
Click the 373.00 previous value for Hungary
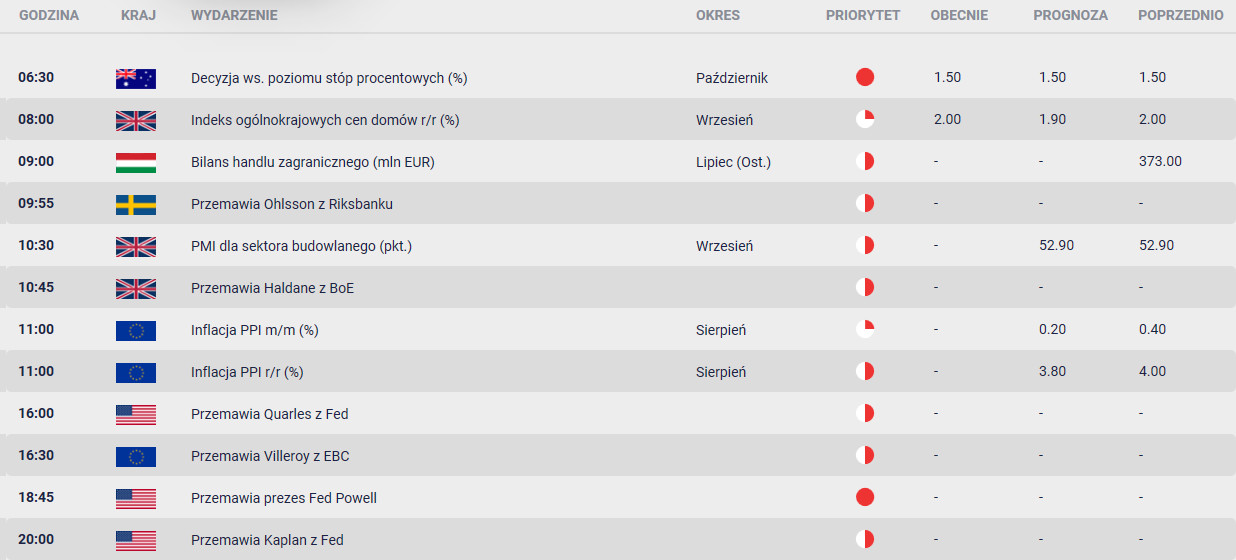pos(1160,162)
